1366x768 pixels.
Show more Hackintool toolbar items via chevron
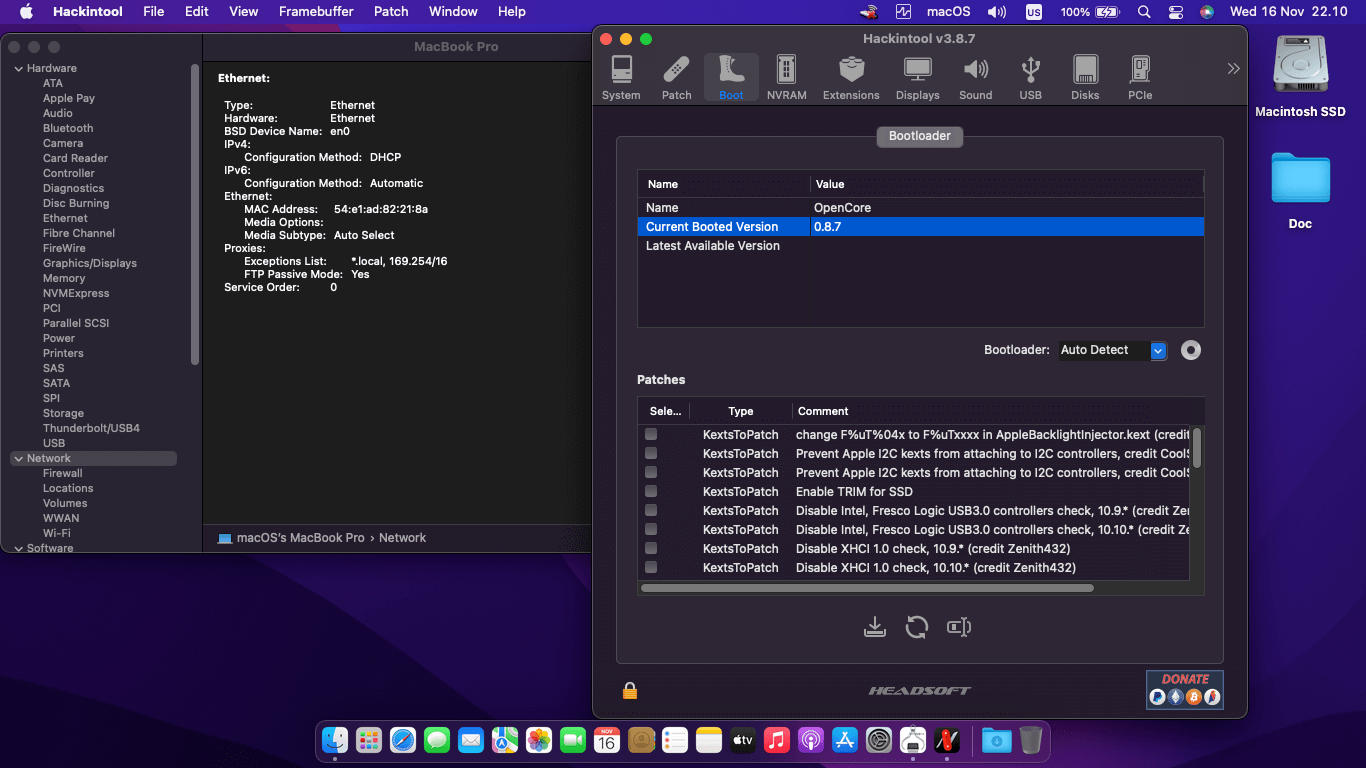coord(1233,68)
